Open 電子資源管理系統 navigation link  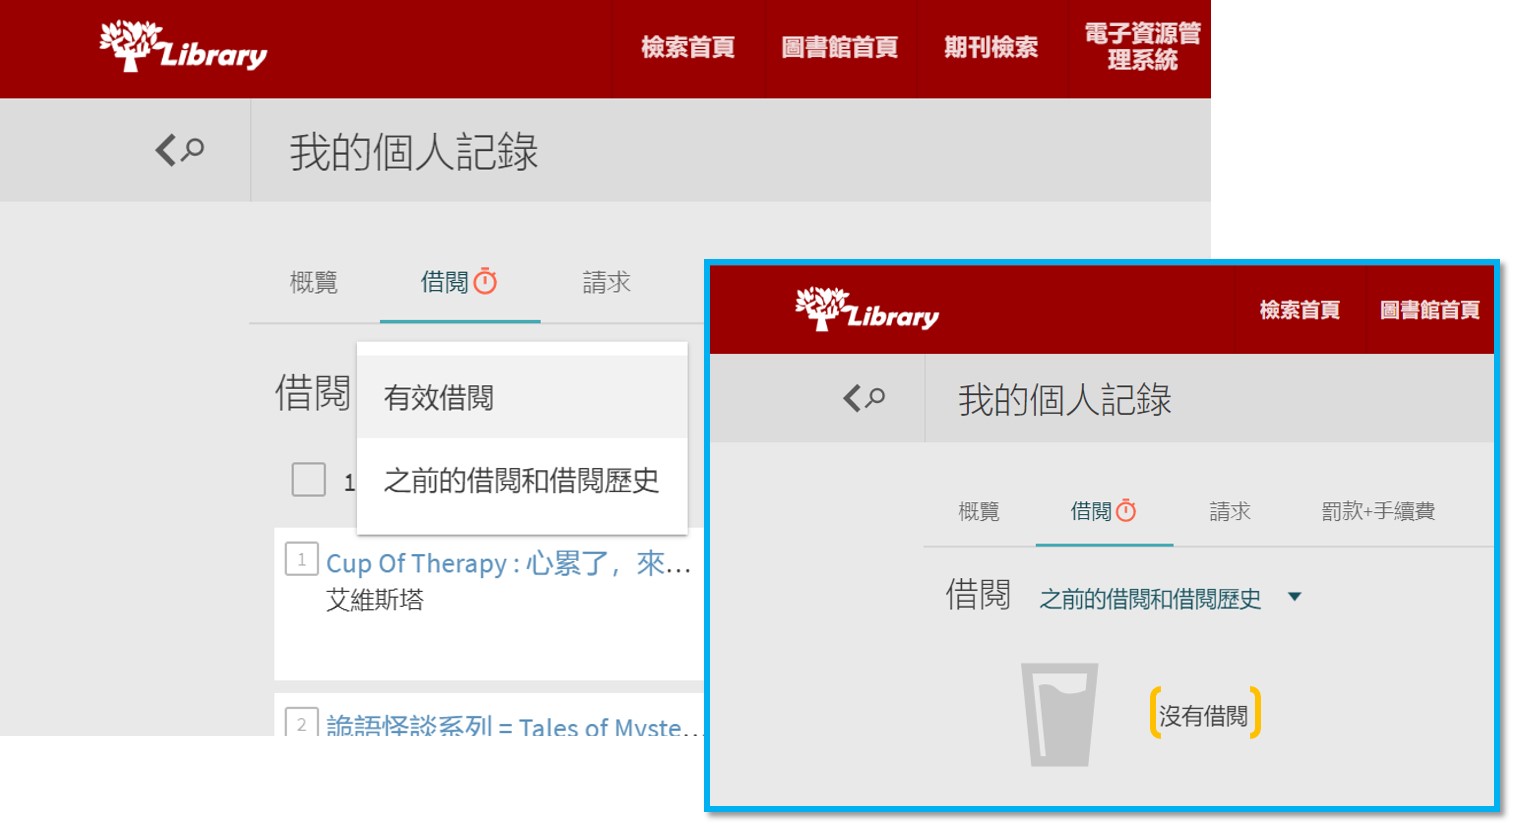pos(1142,47)
